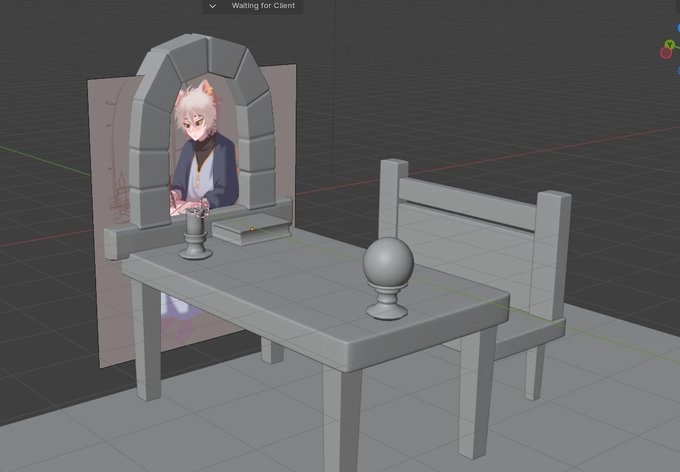Screen dimensions: 680x472
Task: Snap view to green Y axis on gizmo
Action: coord(670,44)
